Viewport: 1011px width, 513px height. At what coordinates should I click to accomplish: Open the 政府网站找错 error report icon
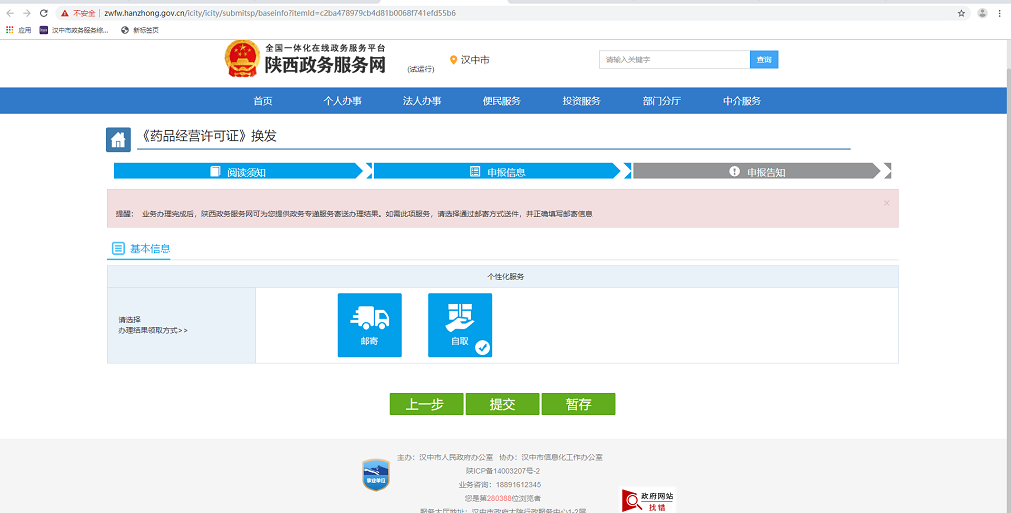[647, 500]
